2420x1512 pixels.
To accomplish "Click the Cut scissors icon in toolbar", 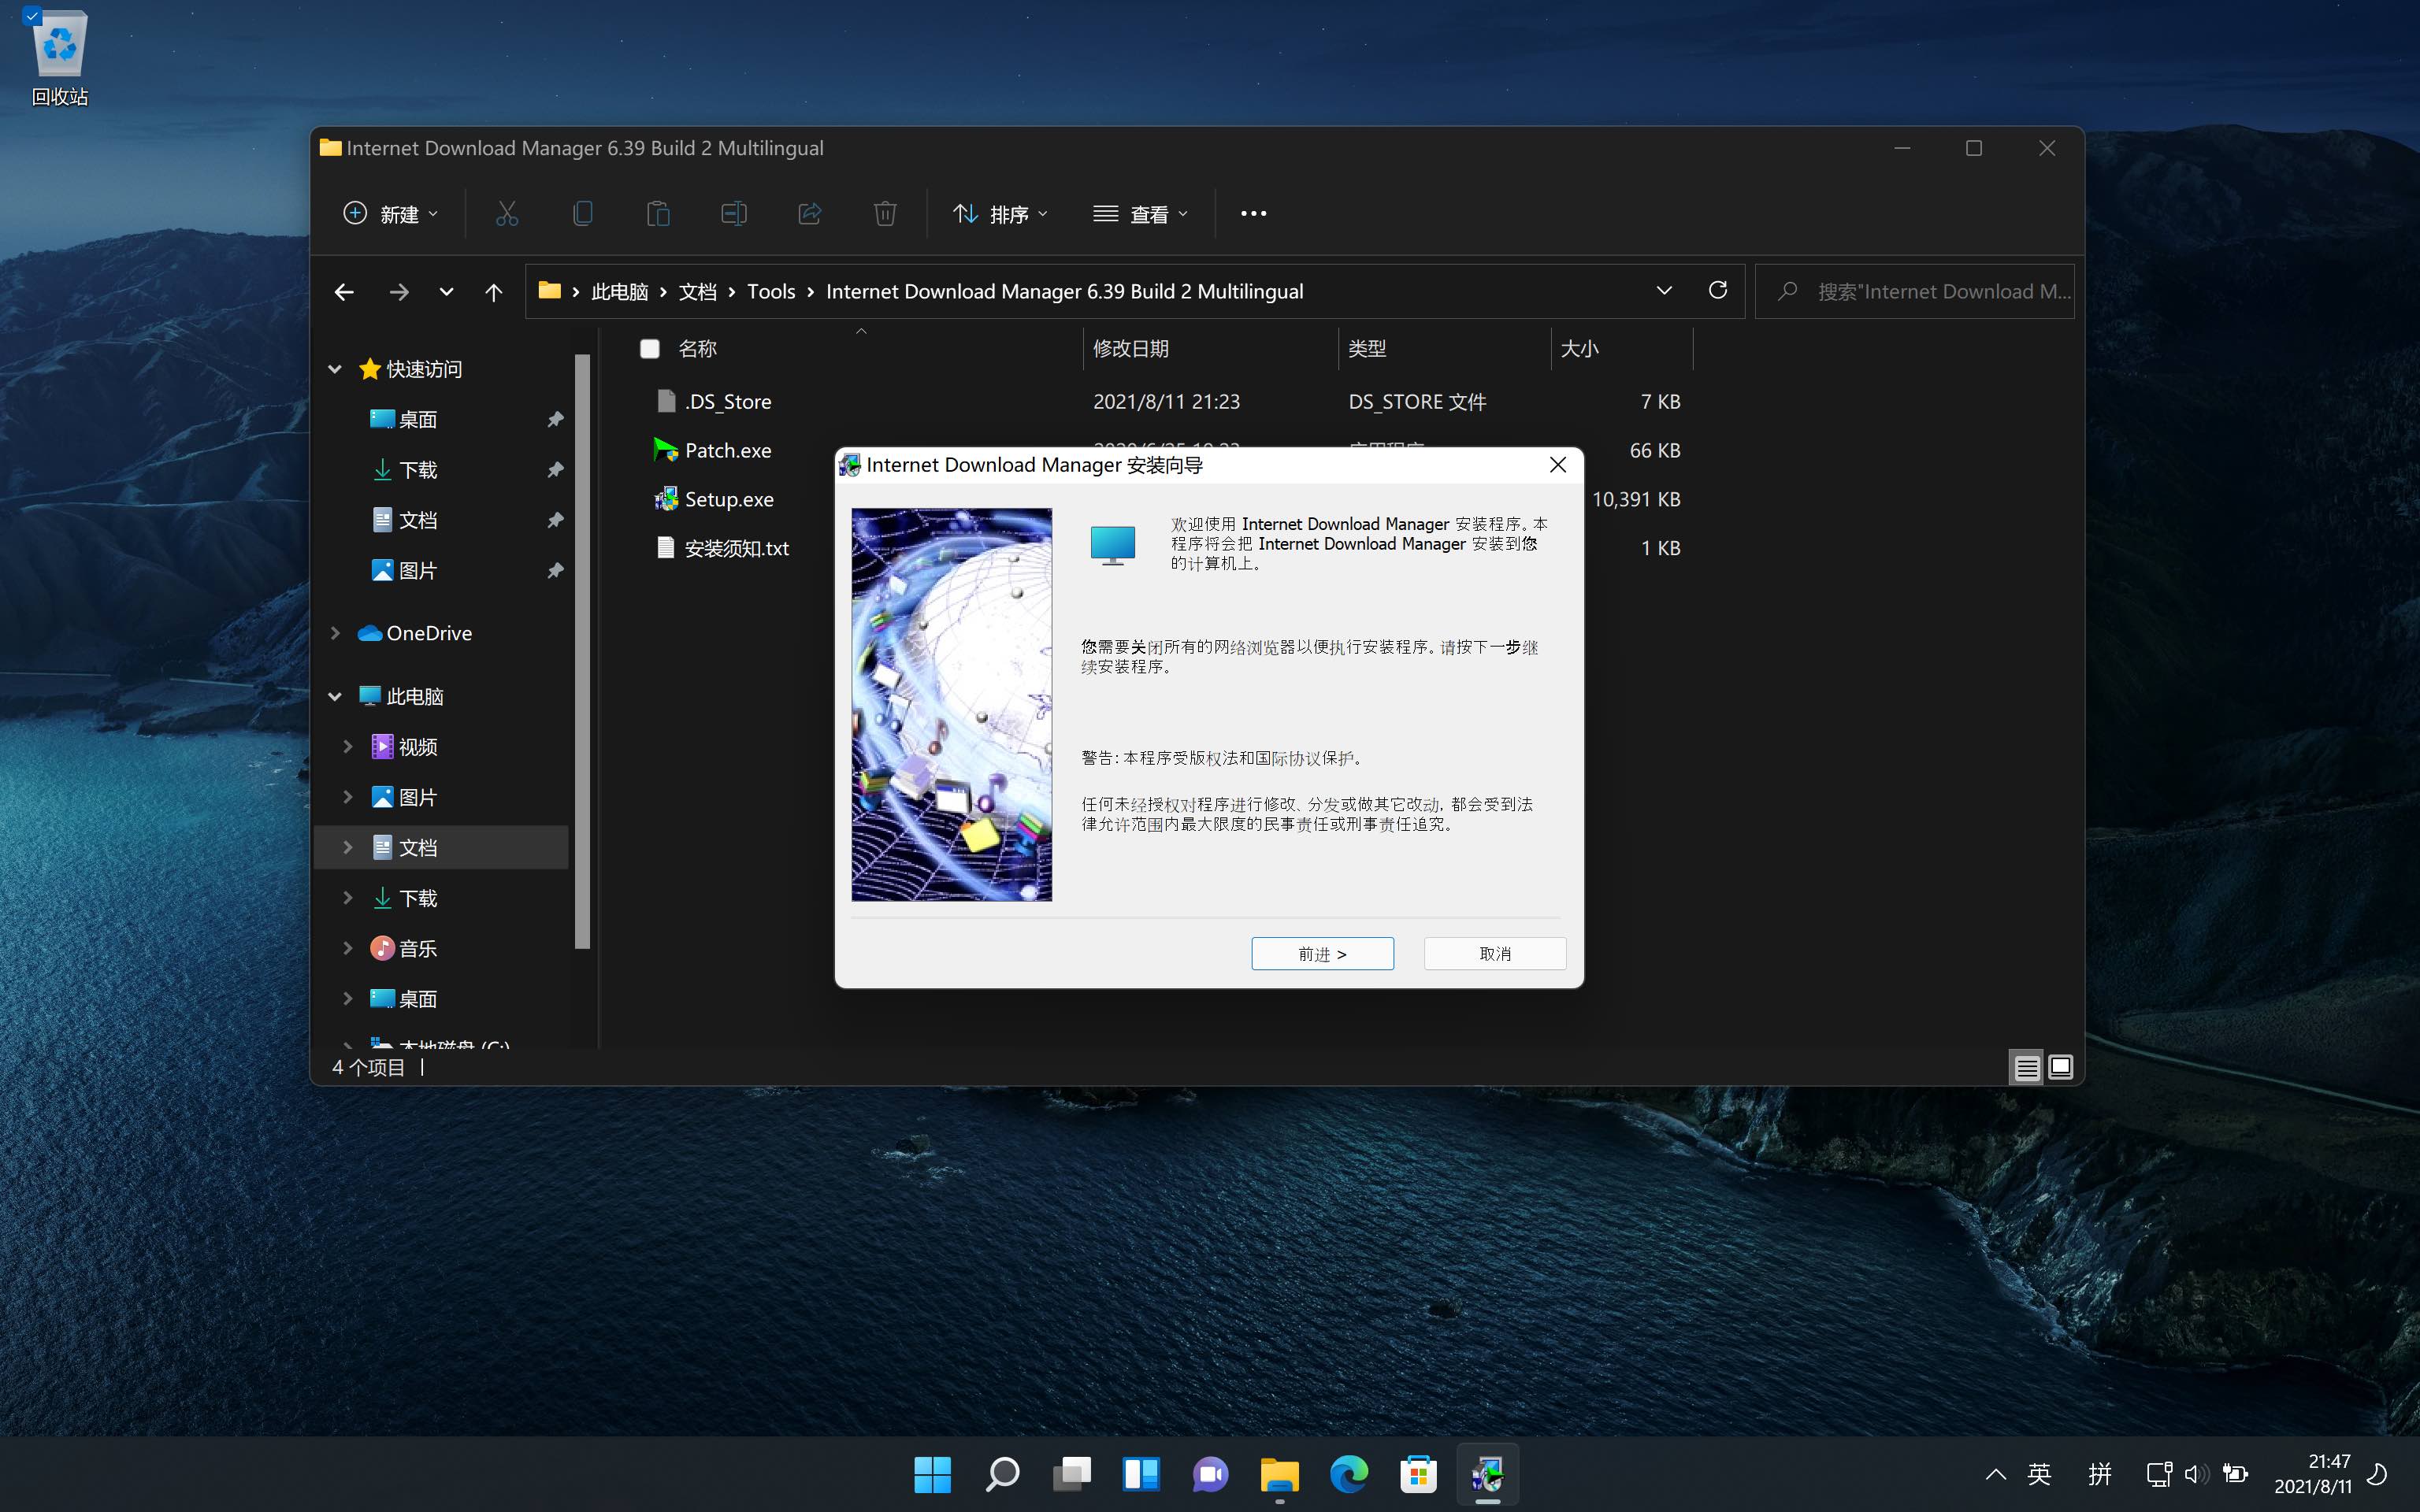I will click(507, 213).
